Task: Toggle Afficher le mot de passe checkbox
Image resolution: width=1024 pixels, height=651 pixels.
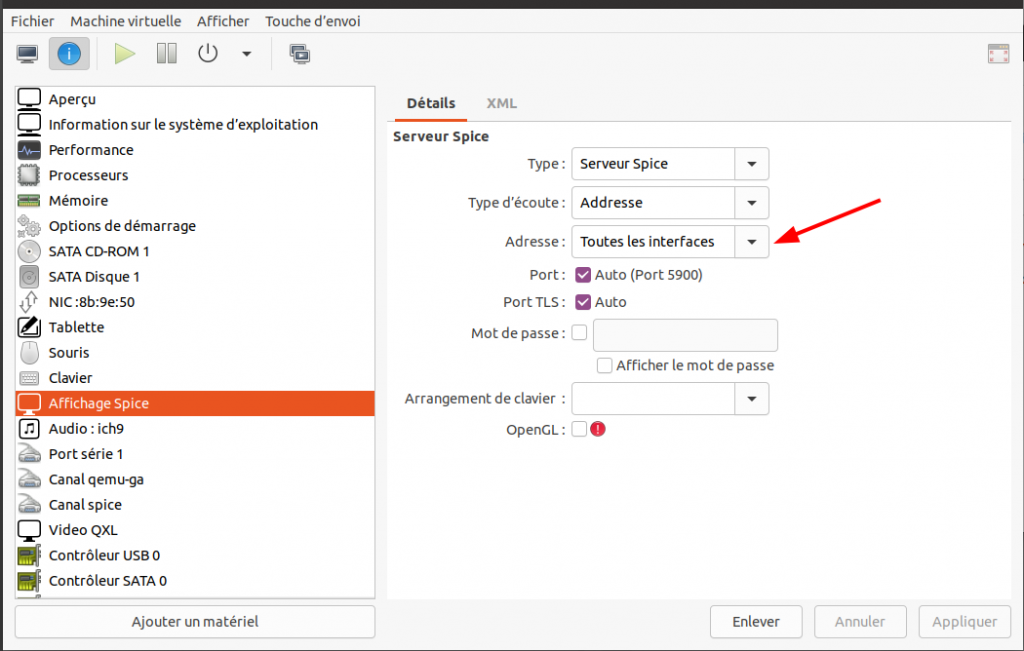Action: point(604,365)
